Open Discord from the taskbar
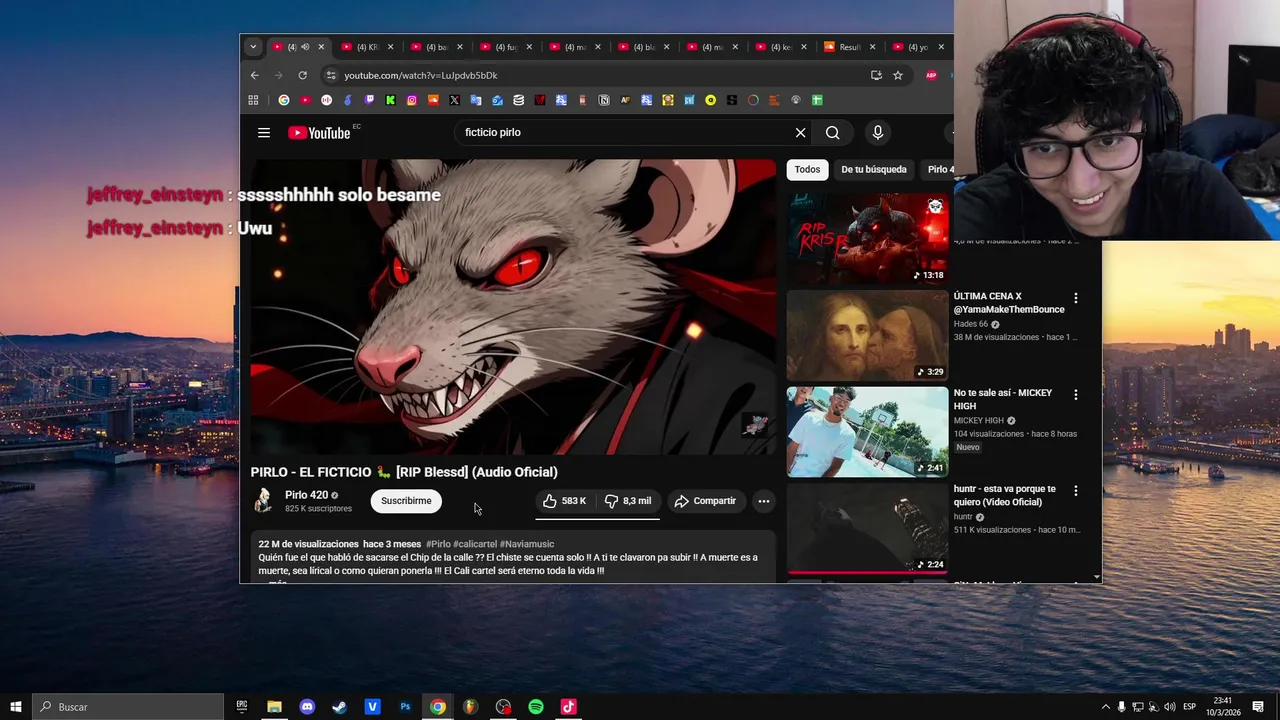Image resolution: width=1280 pixels, height=720 pixels. [x=307, y=707]
